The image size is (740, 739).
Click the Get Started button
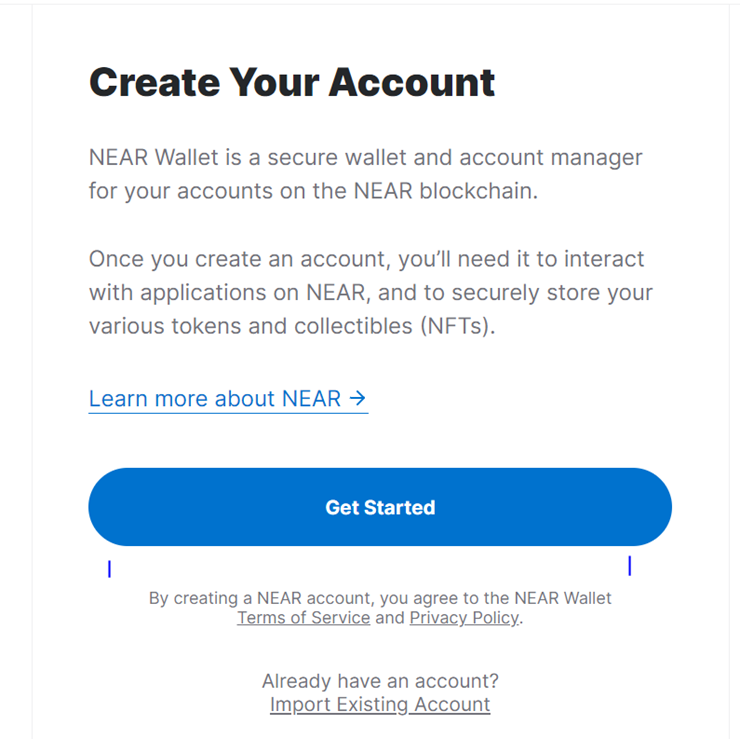pyautogui.click(x=380, y=507)
